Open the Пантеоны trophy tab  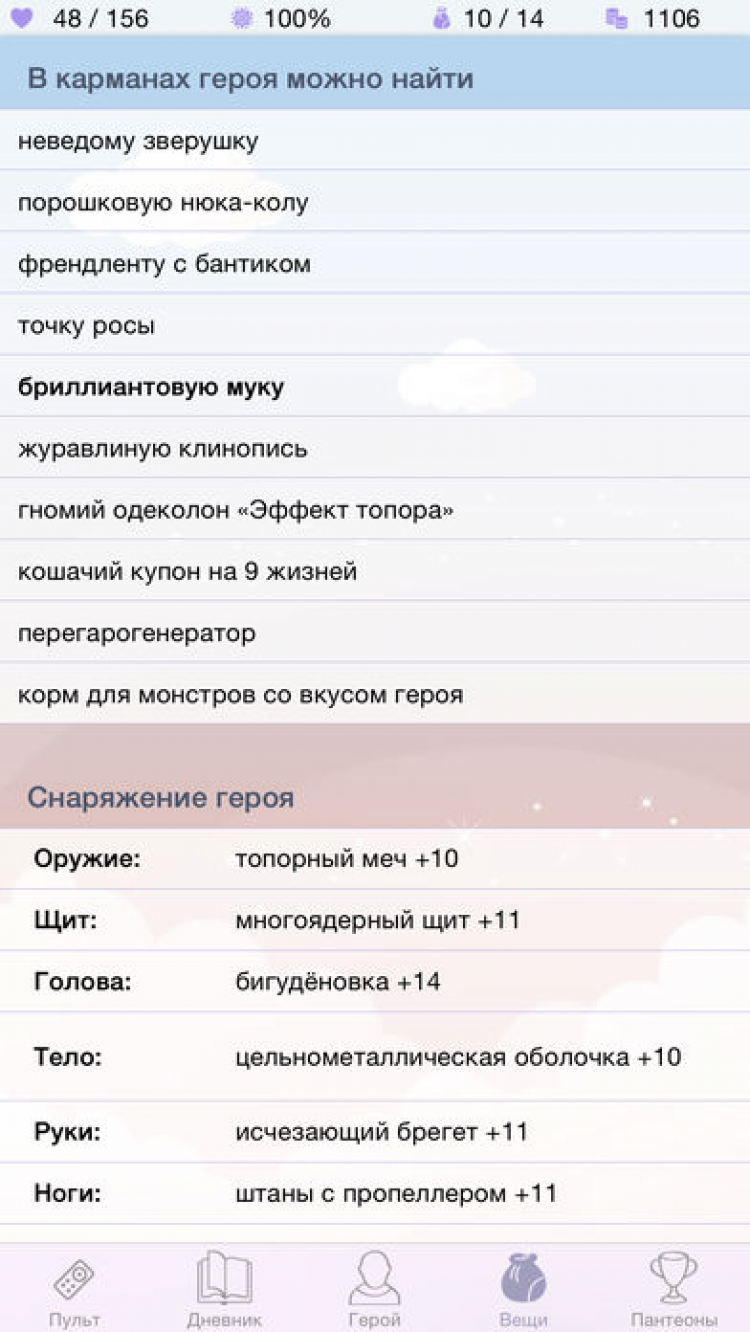tap(674, 1290)
